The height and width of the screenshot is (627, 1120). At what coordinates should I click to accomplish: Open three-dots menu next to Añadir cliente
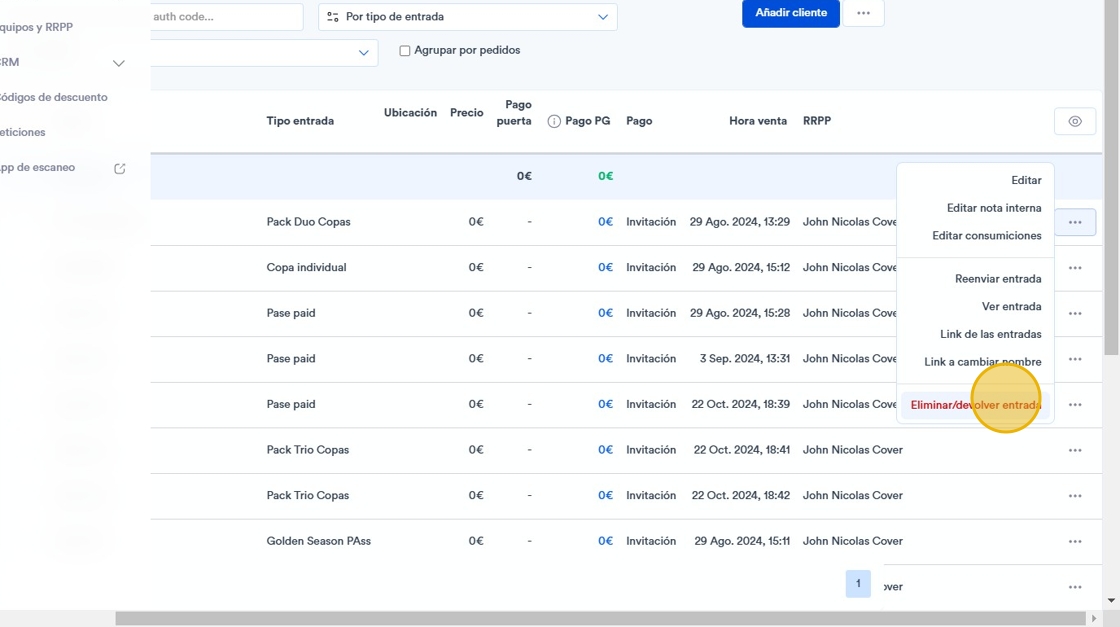[x=863, y=13]
